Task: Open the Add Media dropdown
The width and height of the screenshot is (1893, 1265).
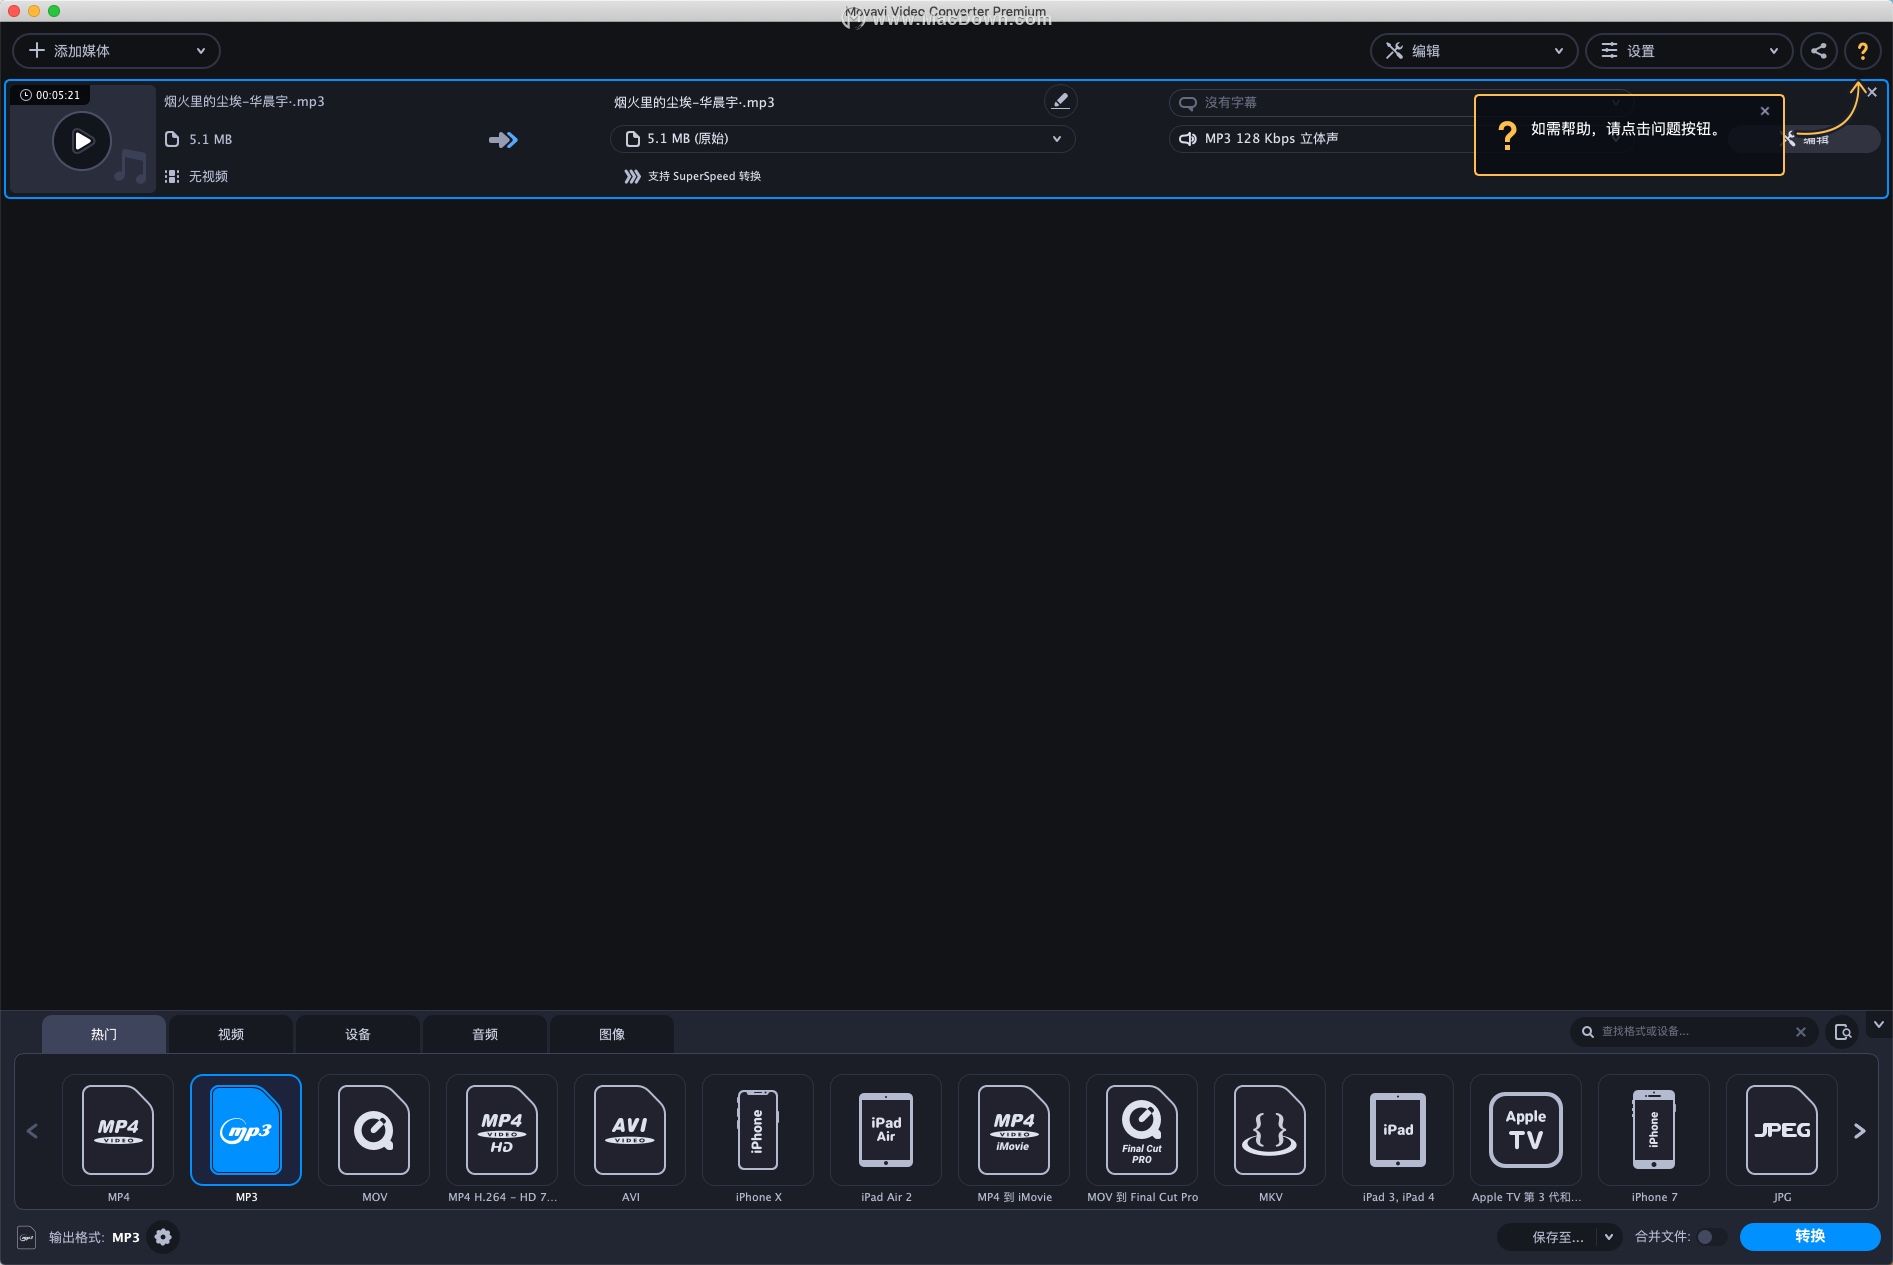Action: [x=116, y=51]
